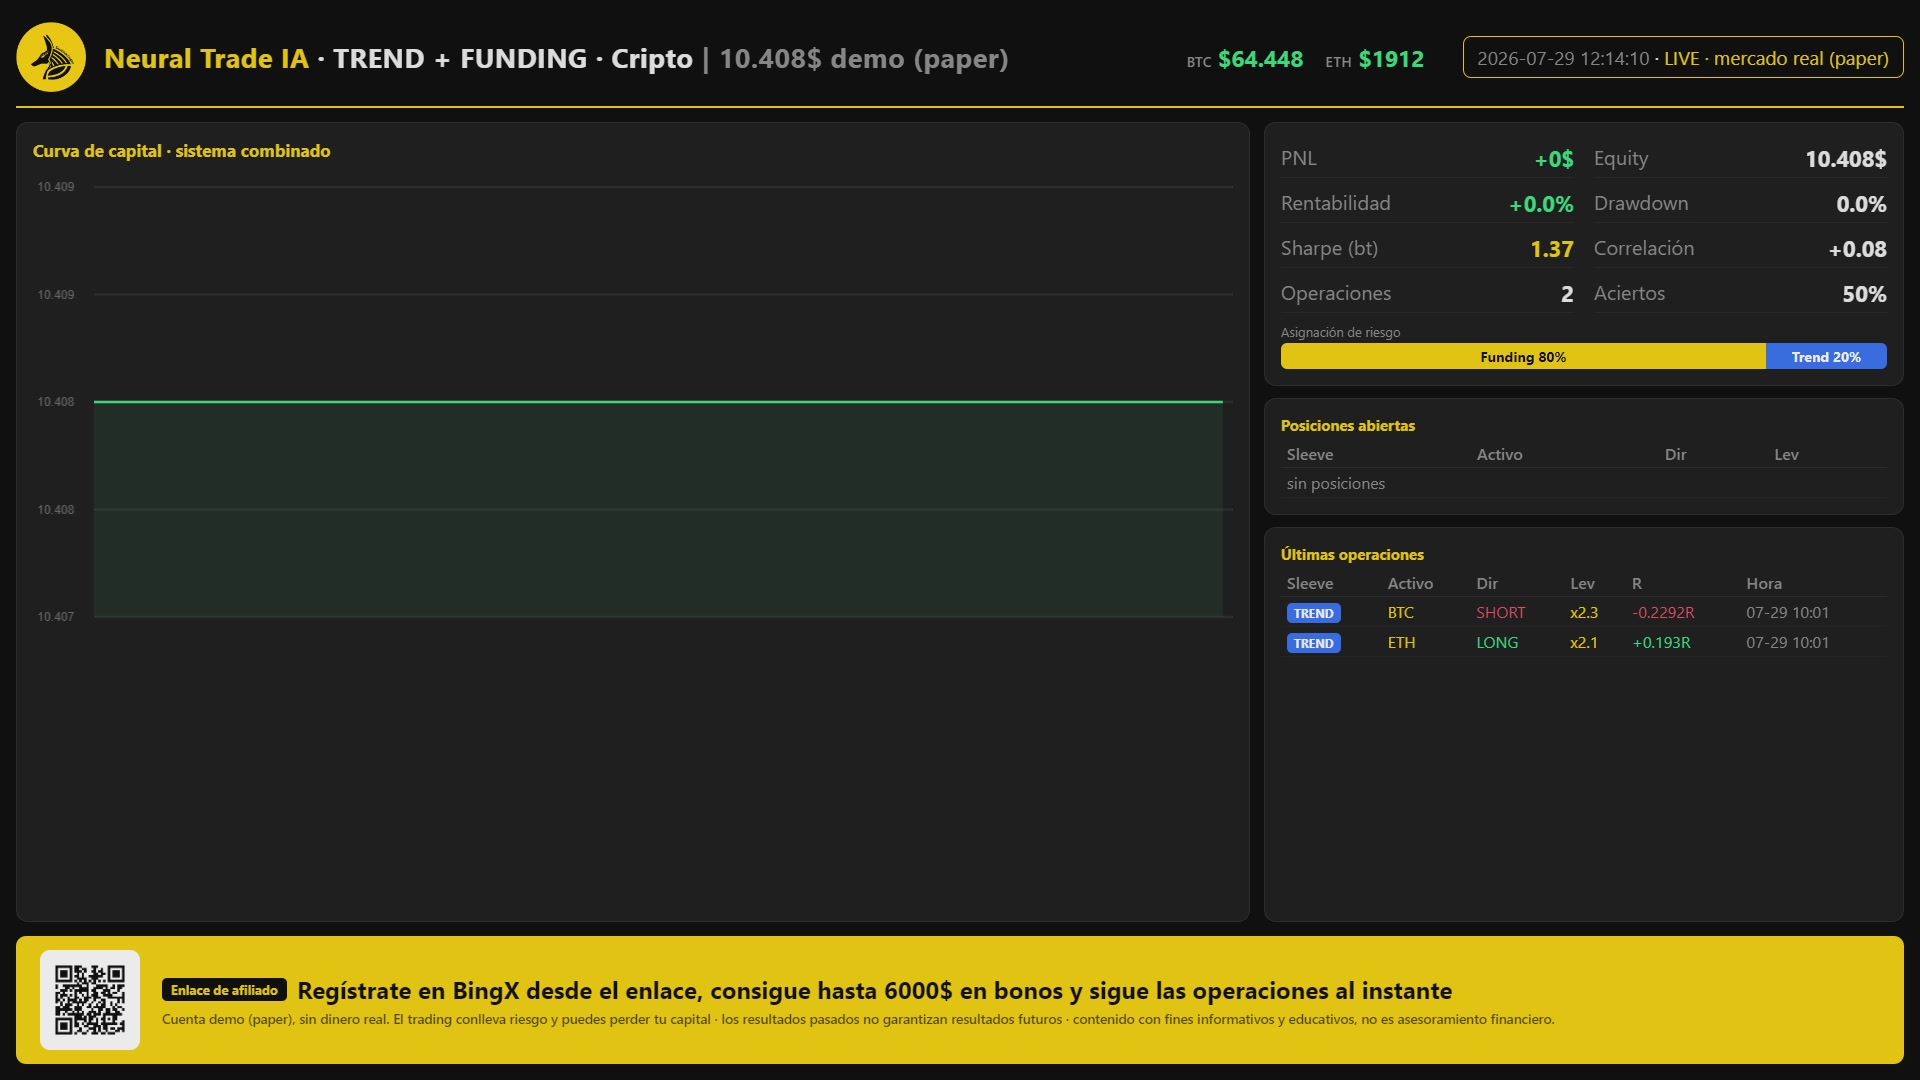Image resolution: width=1920 pixels, height=1080 pixels.
Task: Click the PNL value +0$
Action: point(1554,159)
